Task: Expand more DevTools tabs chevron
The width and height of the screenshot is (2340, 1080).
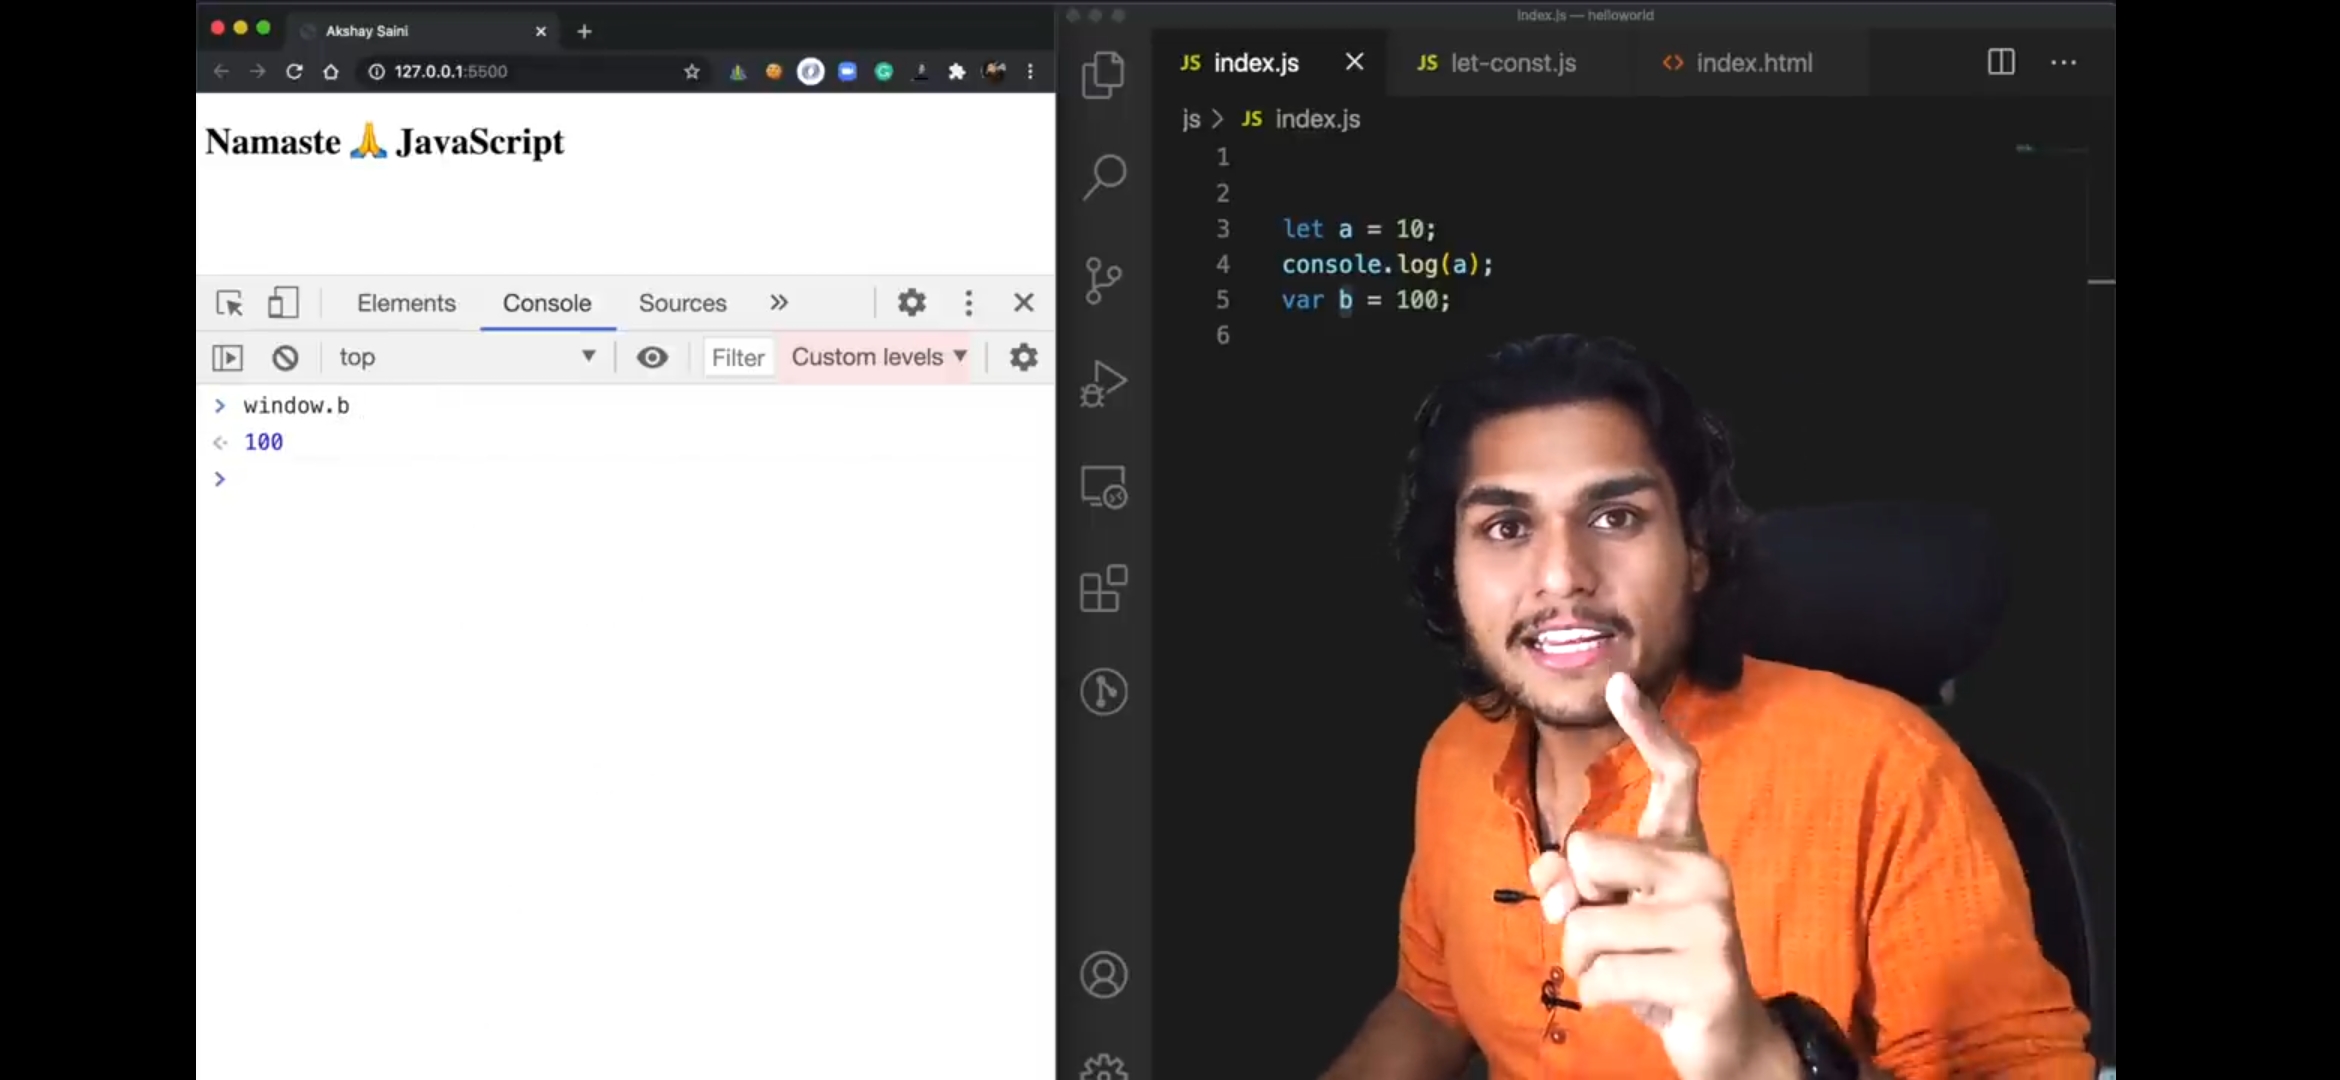Action: (779, 303)
